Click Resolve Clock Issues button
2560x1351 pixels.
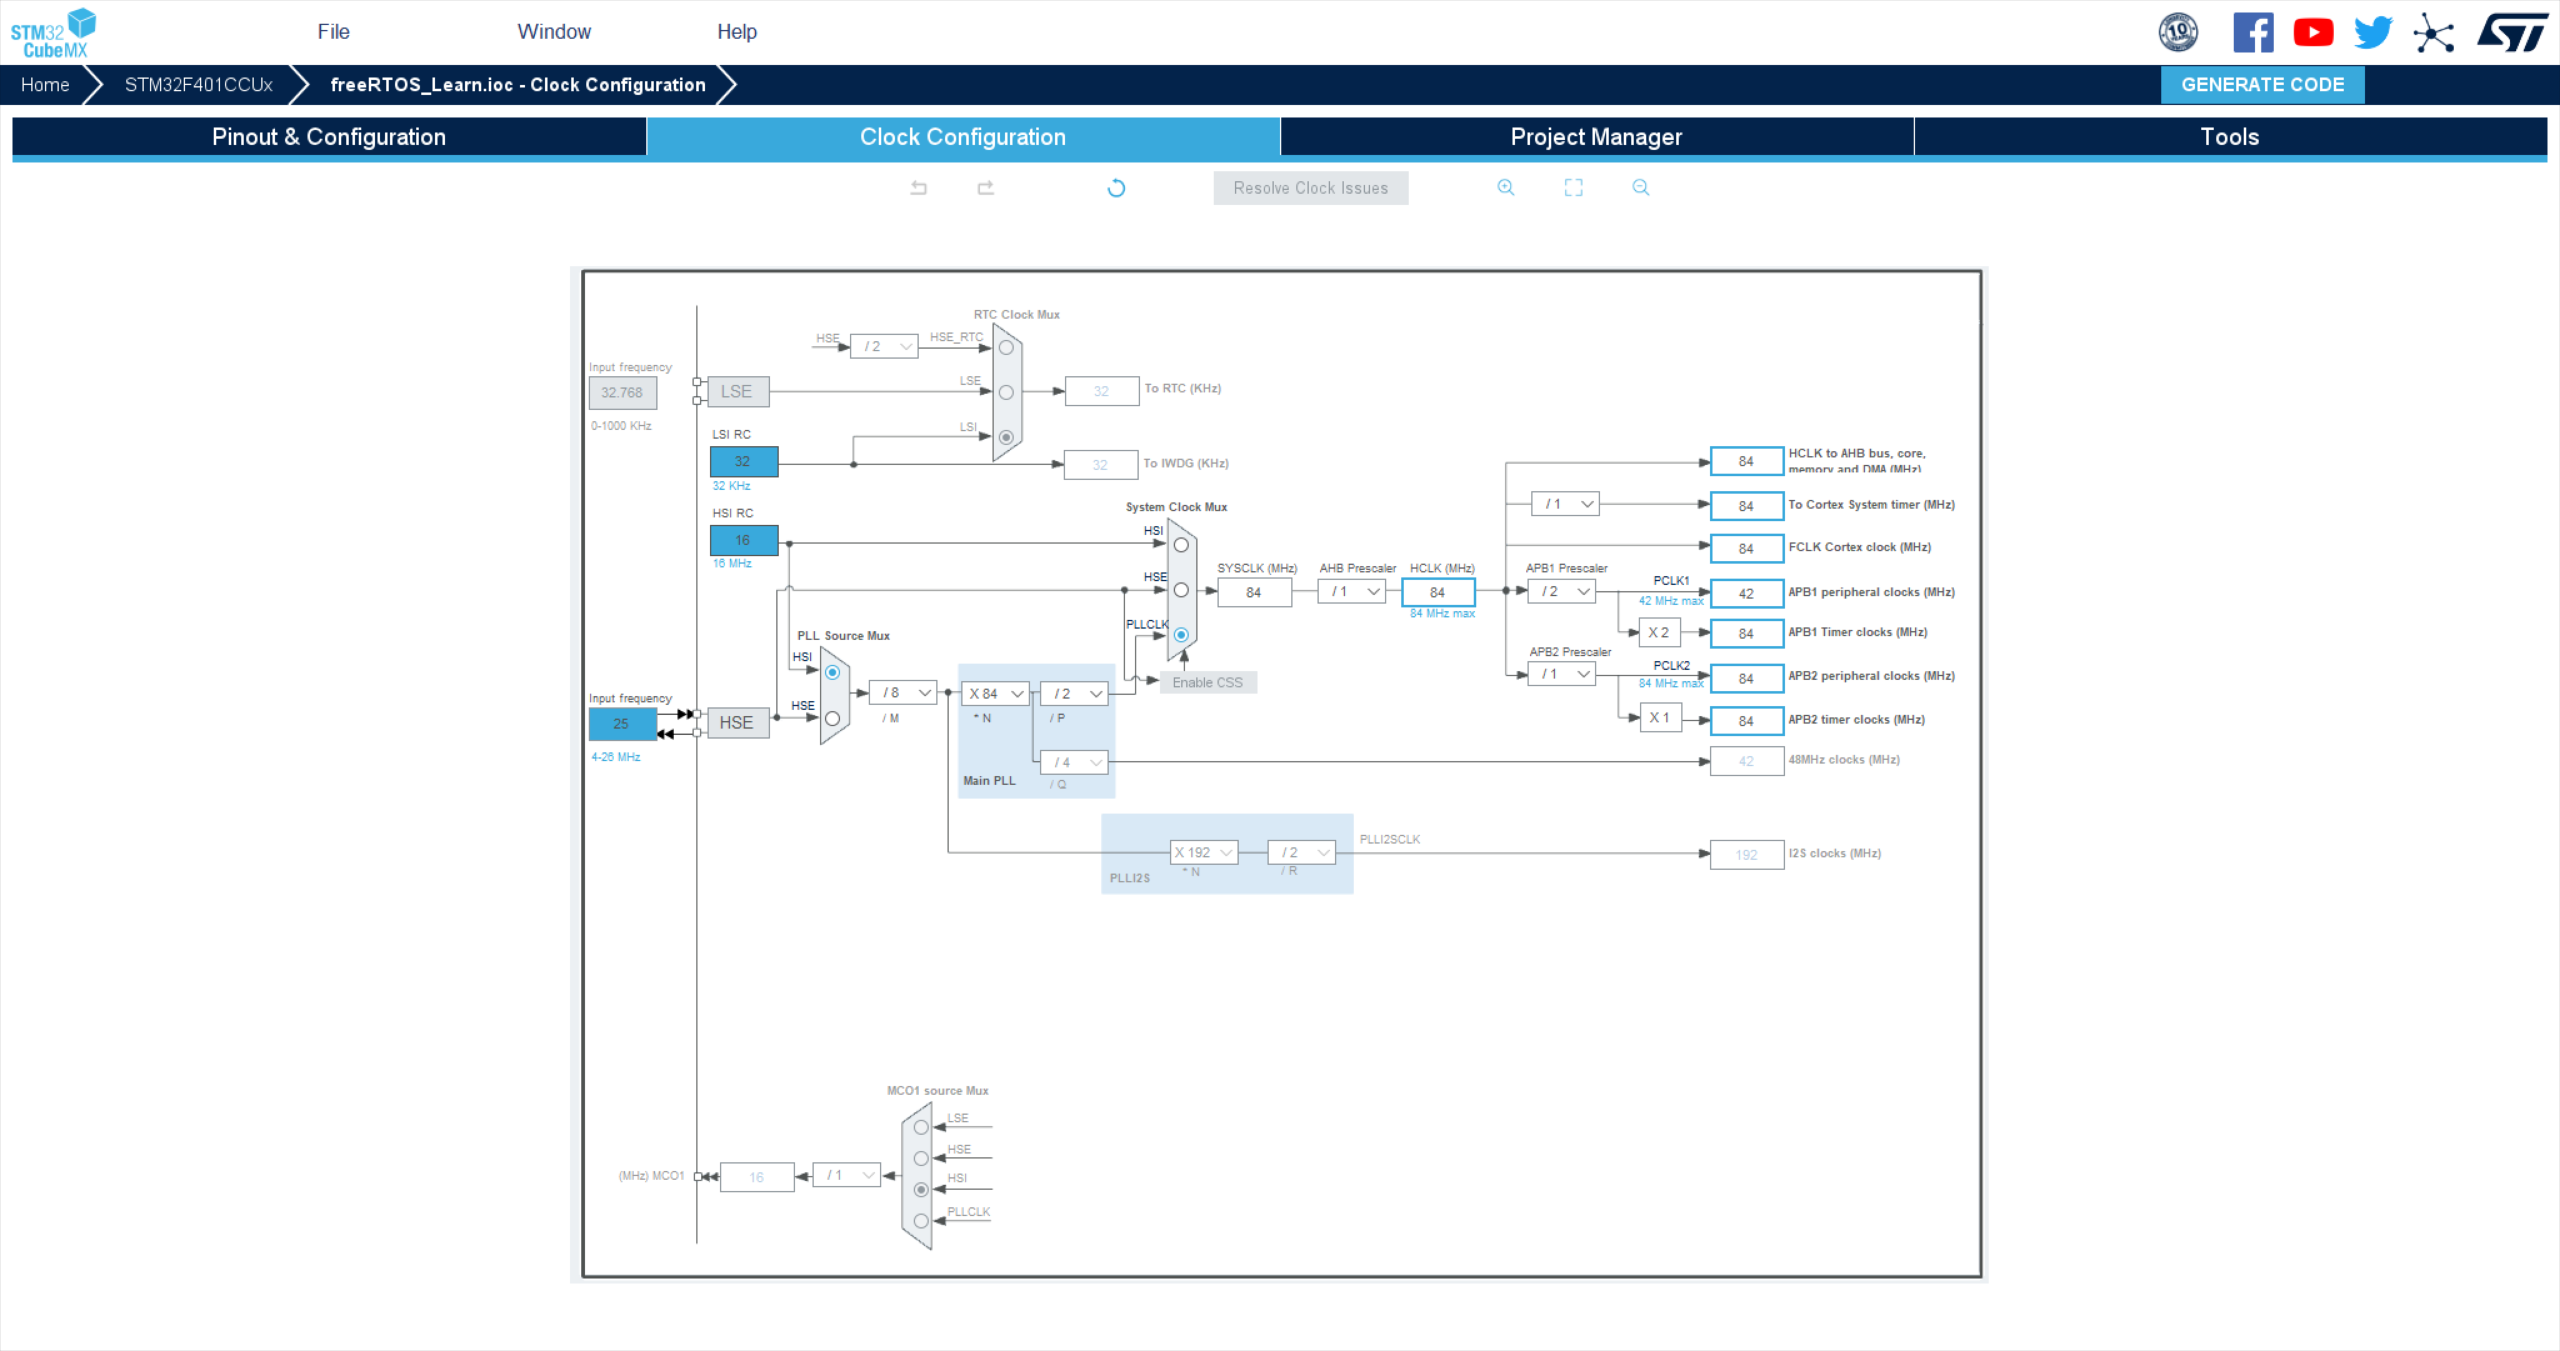click(1310, 188)
